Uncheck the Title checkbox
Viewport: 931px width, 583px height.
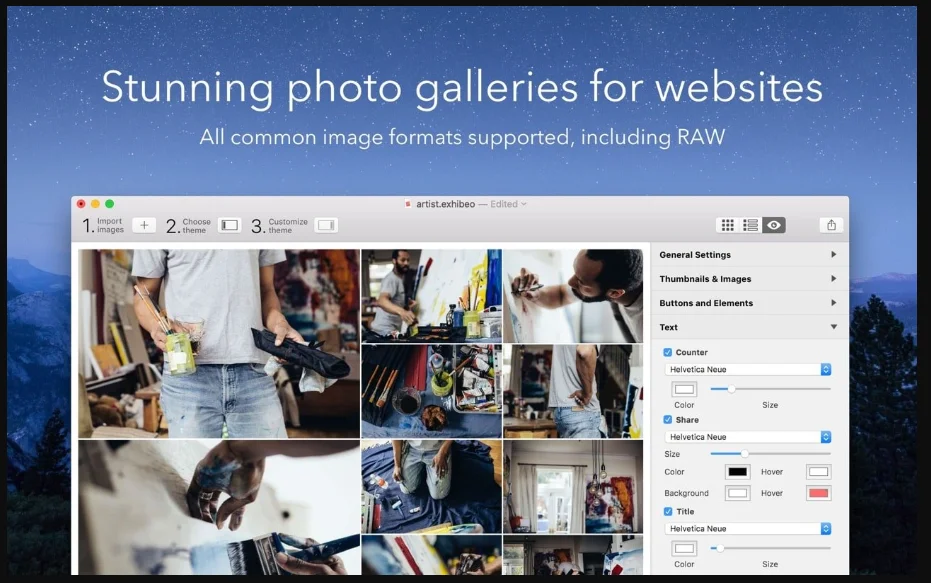[667, 511]
